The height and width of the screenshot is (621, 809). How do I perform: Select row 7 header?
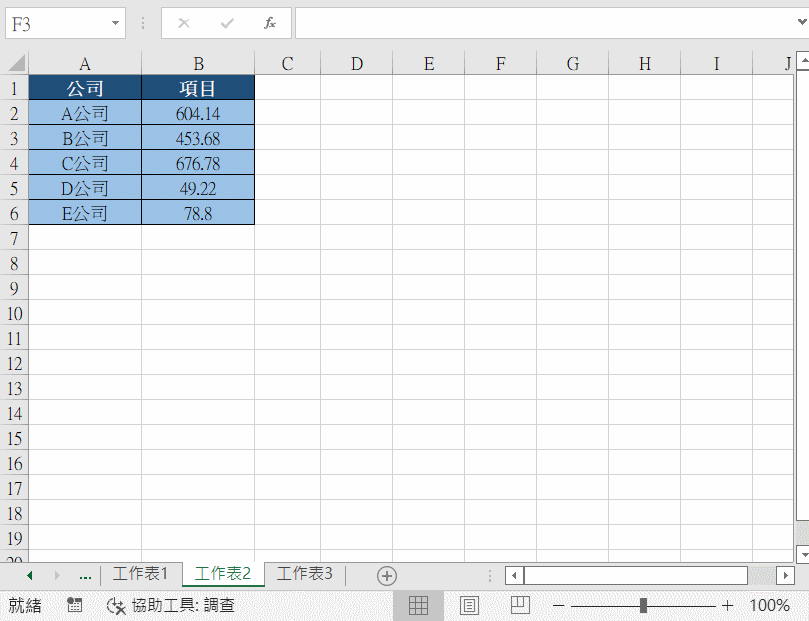pos(14,238)
